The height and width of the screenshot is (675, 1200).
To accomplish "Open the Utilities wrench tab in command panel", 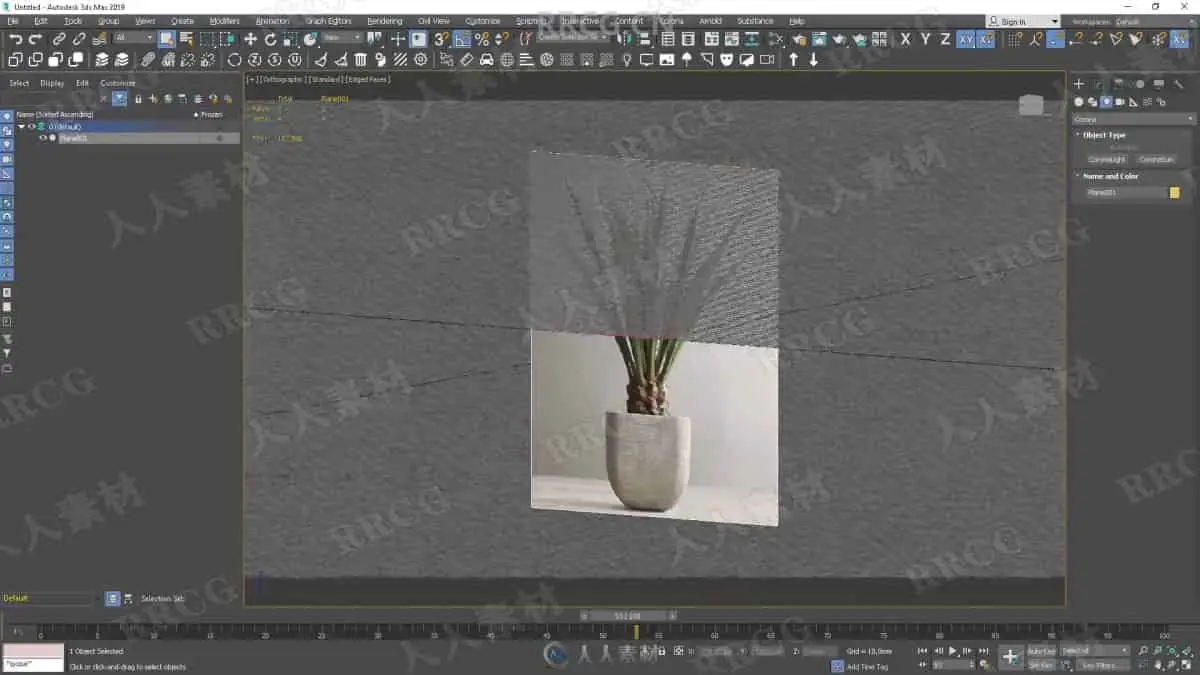I will (x=1179, y=84).
